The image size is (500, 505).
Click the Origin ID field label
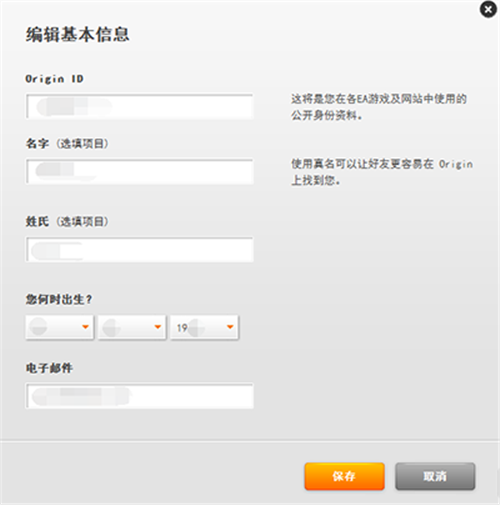55,79
